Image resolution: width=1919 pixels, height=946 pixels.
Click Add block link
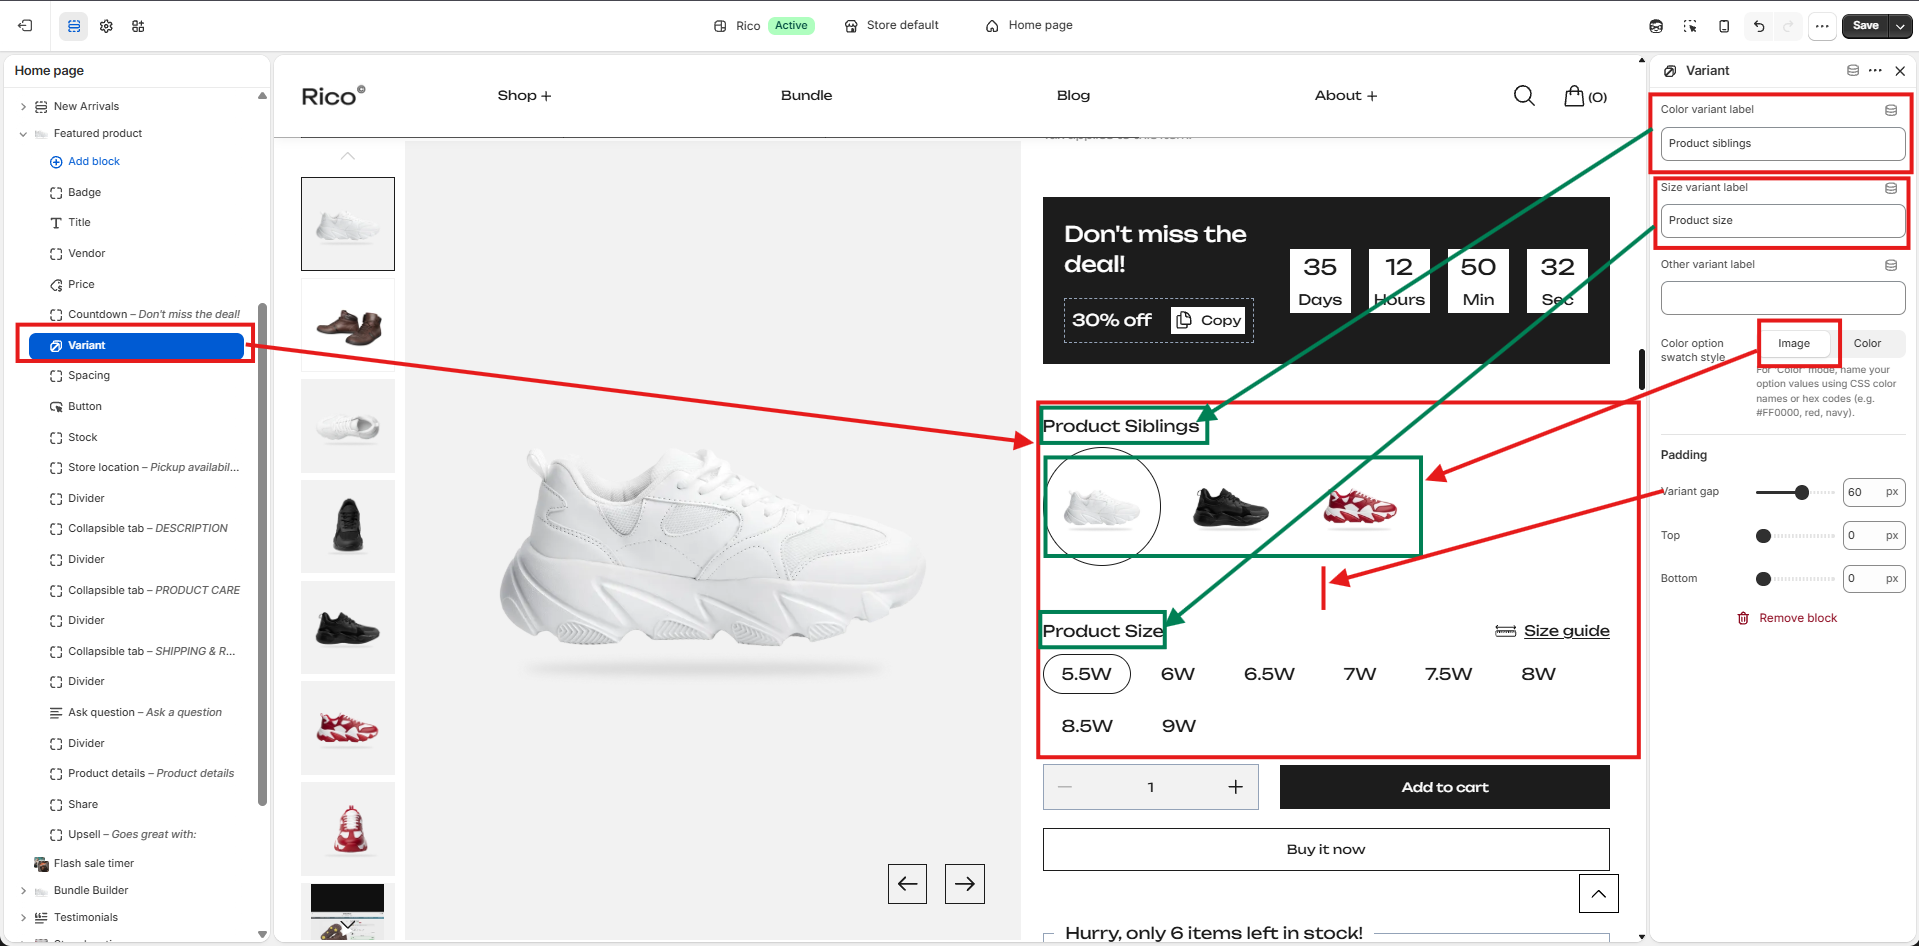(85, 162)
